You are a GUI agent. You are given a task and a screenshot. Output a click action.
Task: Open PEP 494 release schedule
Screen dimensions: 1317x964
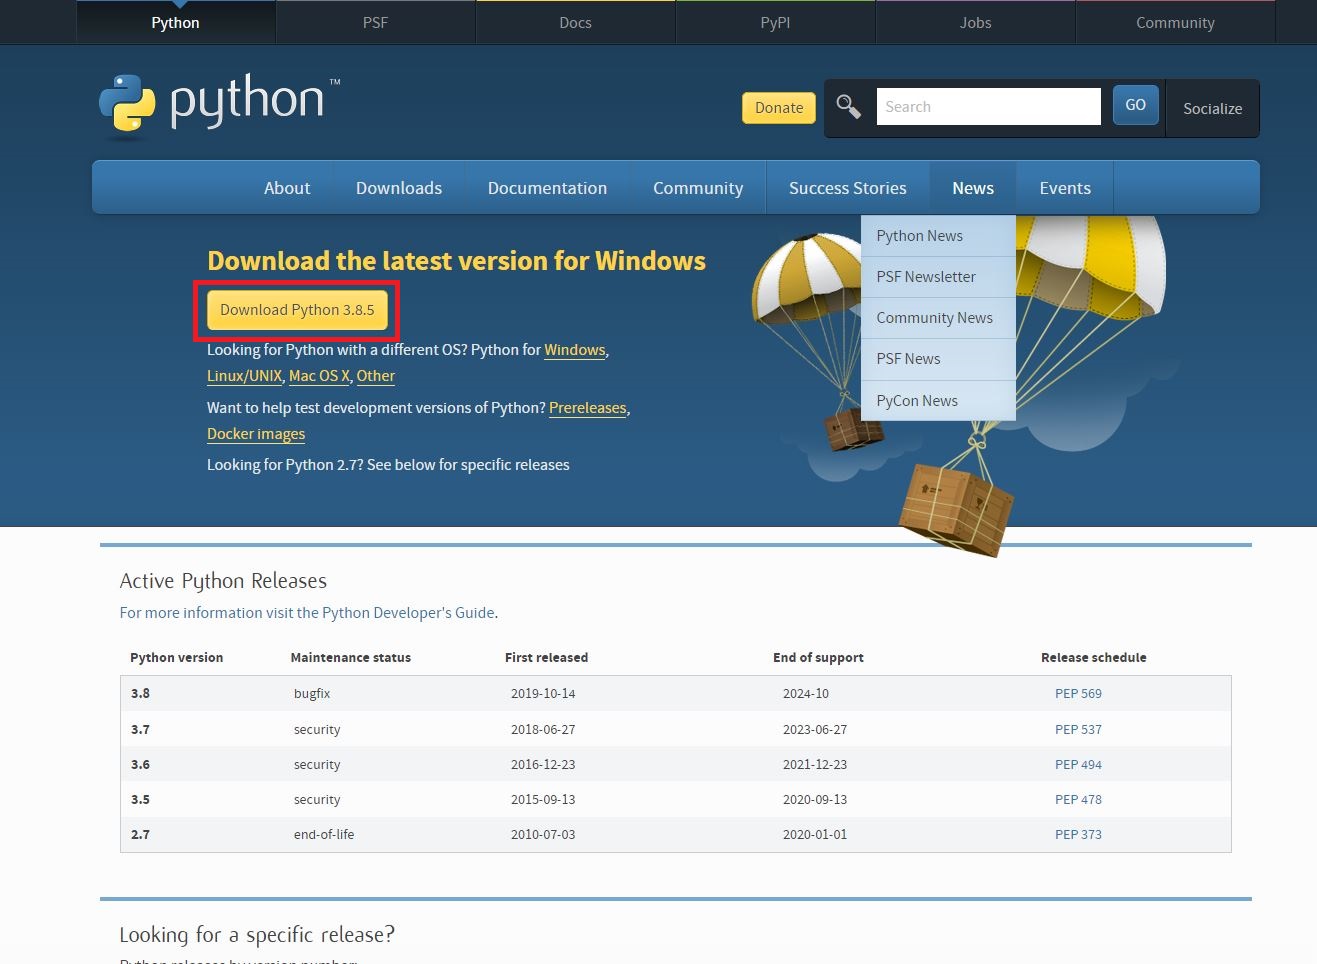point(1078,764)
